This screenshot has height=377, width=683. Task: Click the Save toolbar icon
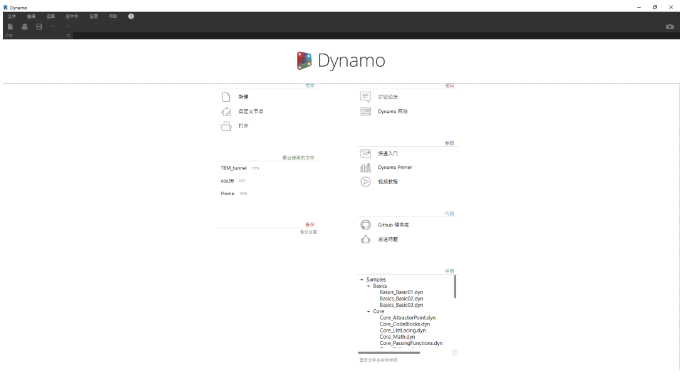coord(39,27)
